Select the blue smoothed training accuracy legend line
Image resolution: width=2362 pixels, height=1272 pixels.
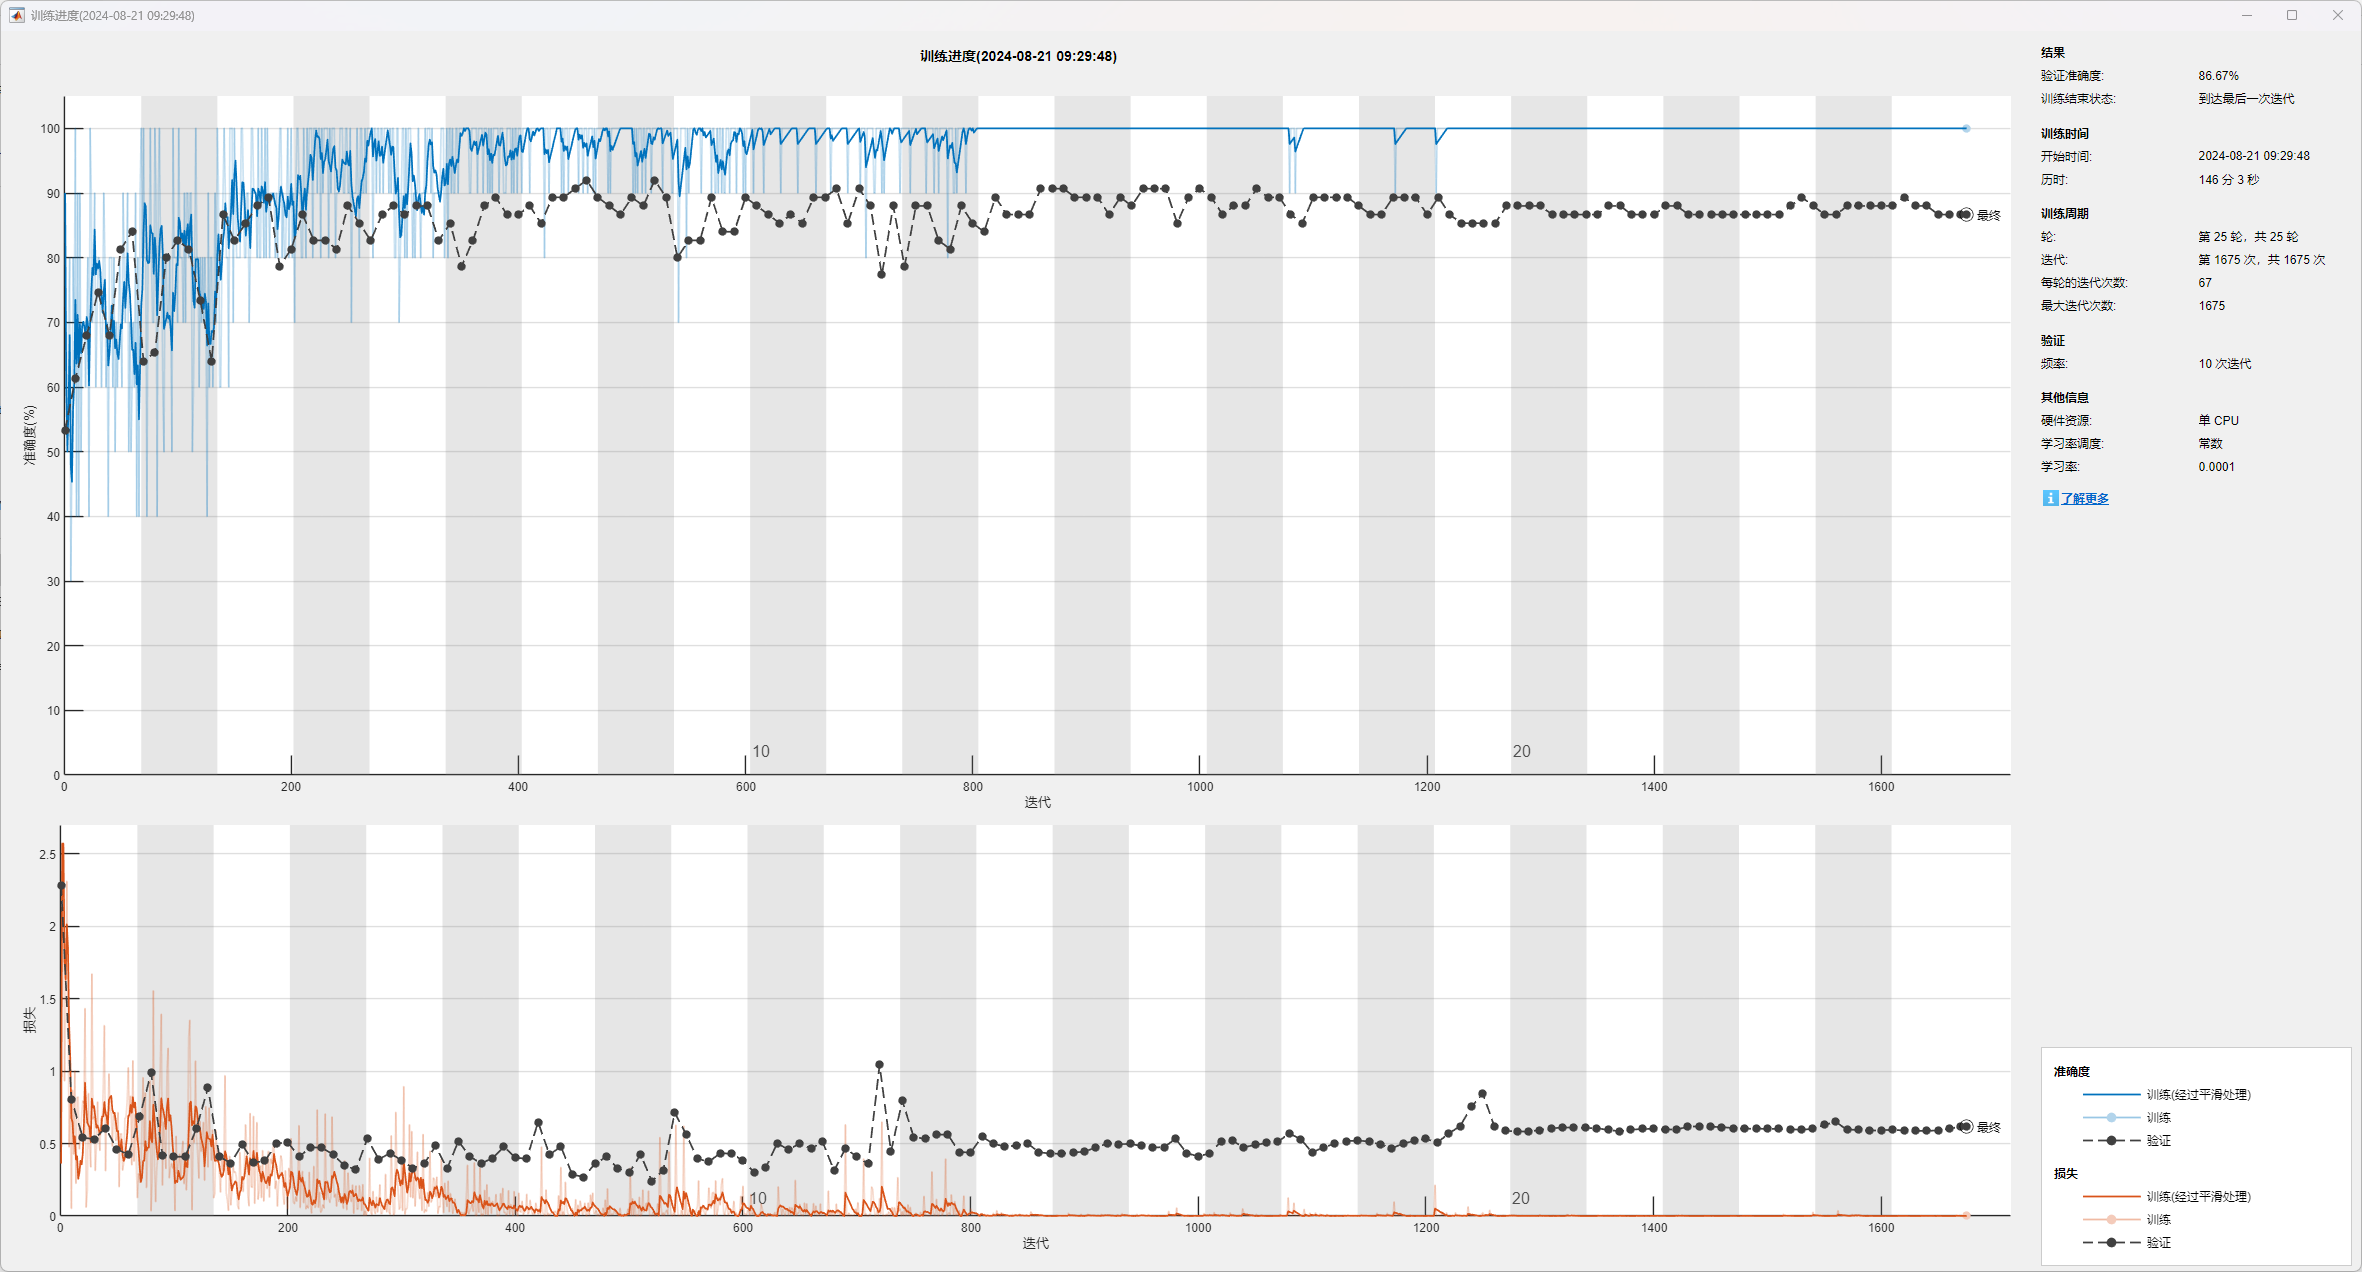tap(2111, 1095)
